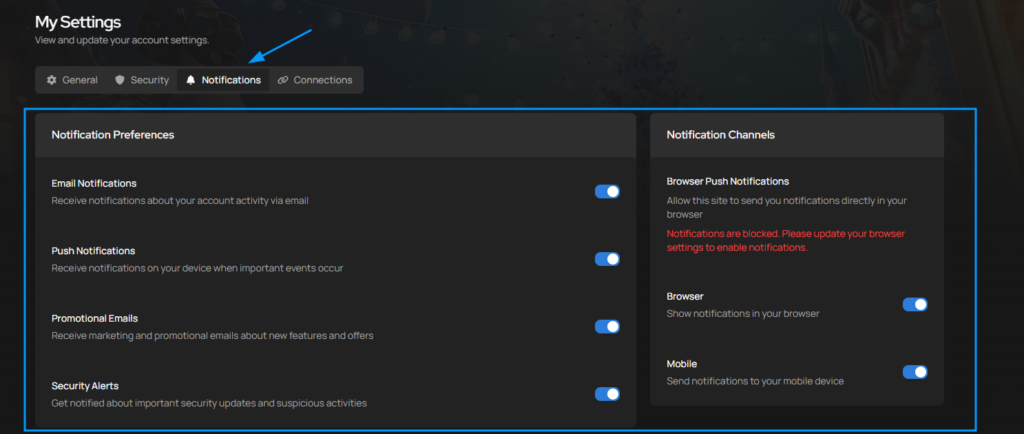Disable the Email Notifications toggle
The image size is (1024, 434).
tap(607, 191)
